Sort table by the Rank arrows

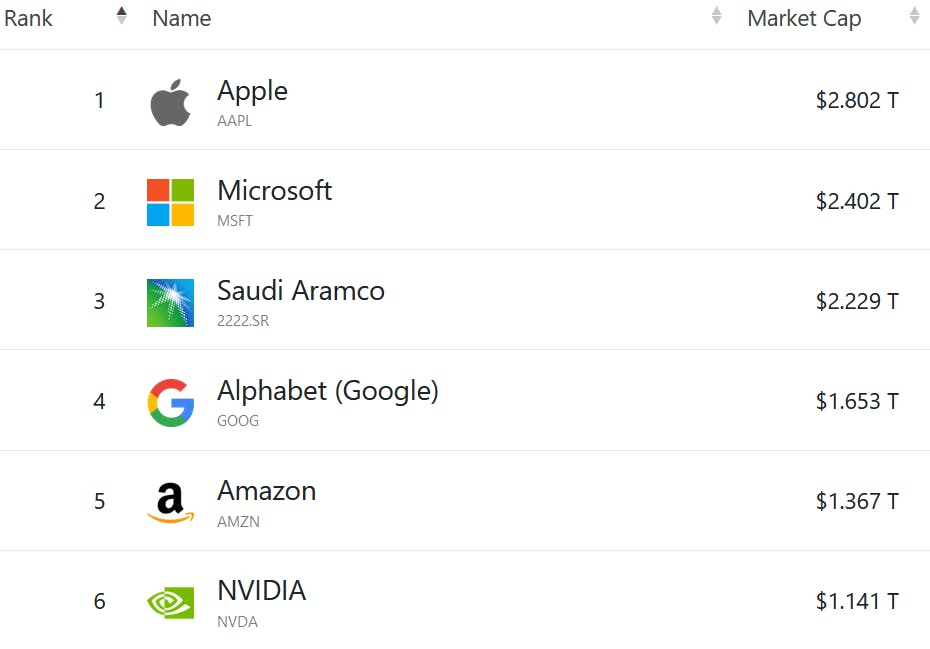pyautogui.click(x=121, y=16)
